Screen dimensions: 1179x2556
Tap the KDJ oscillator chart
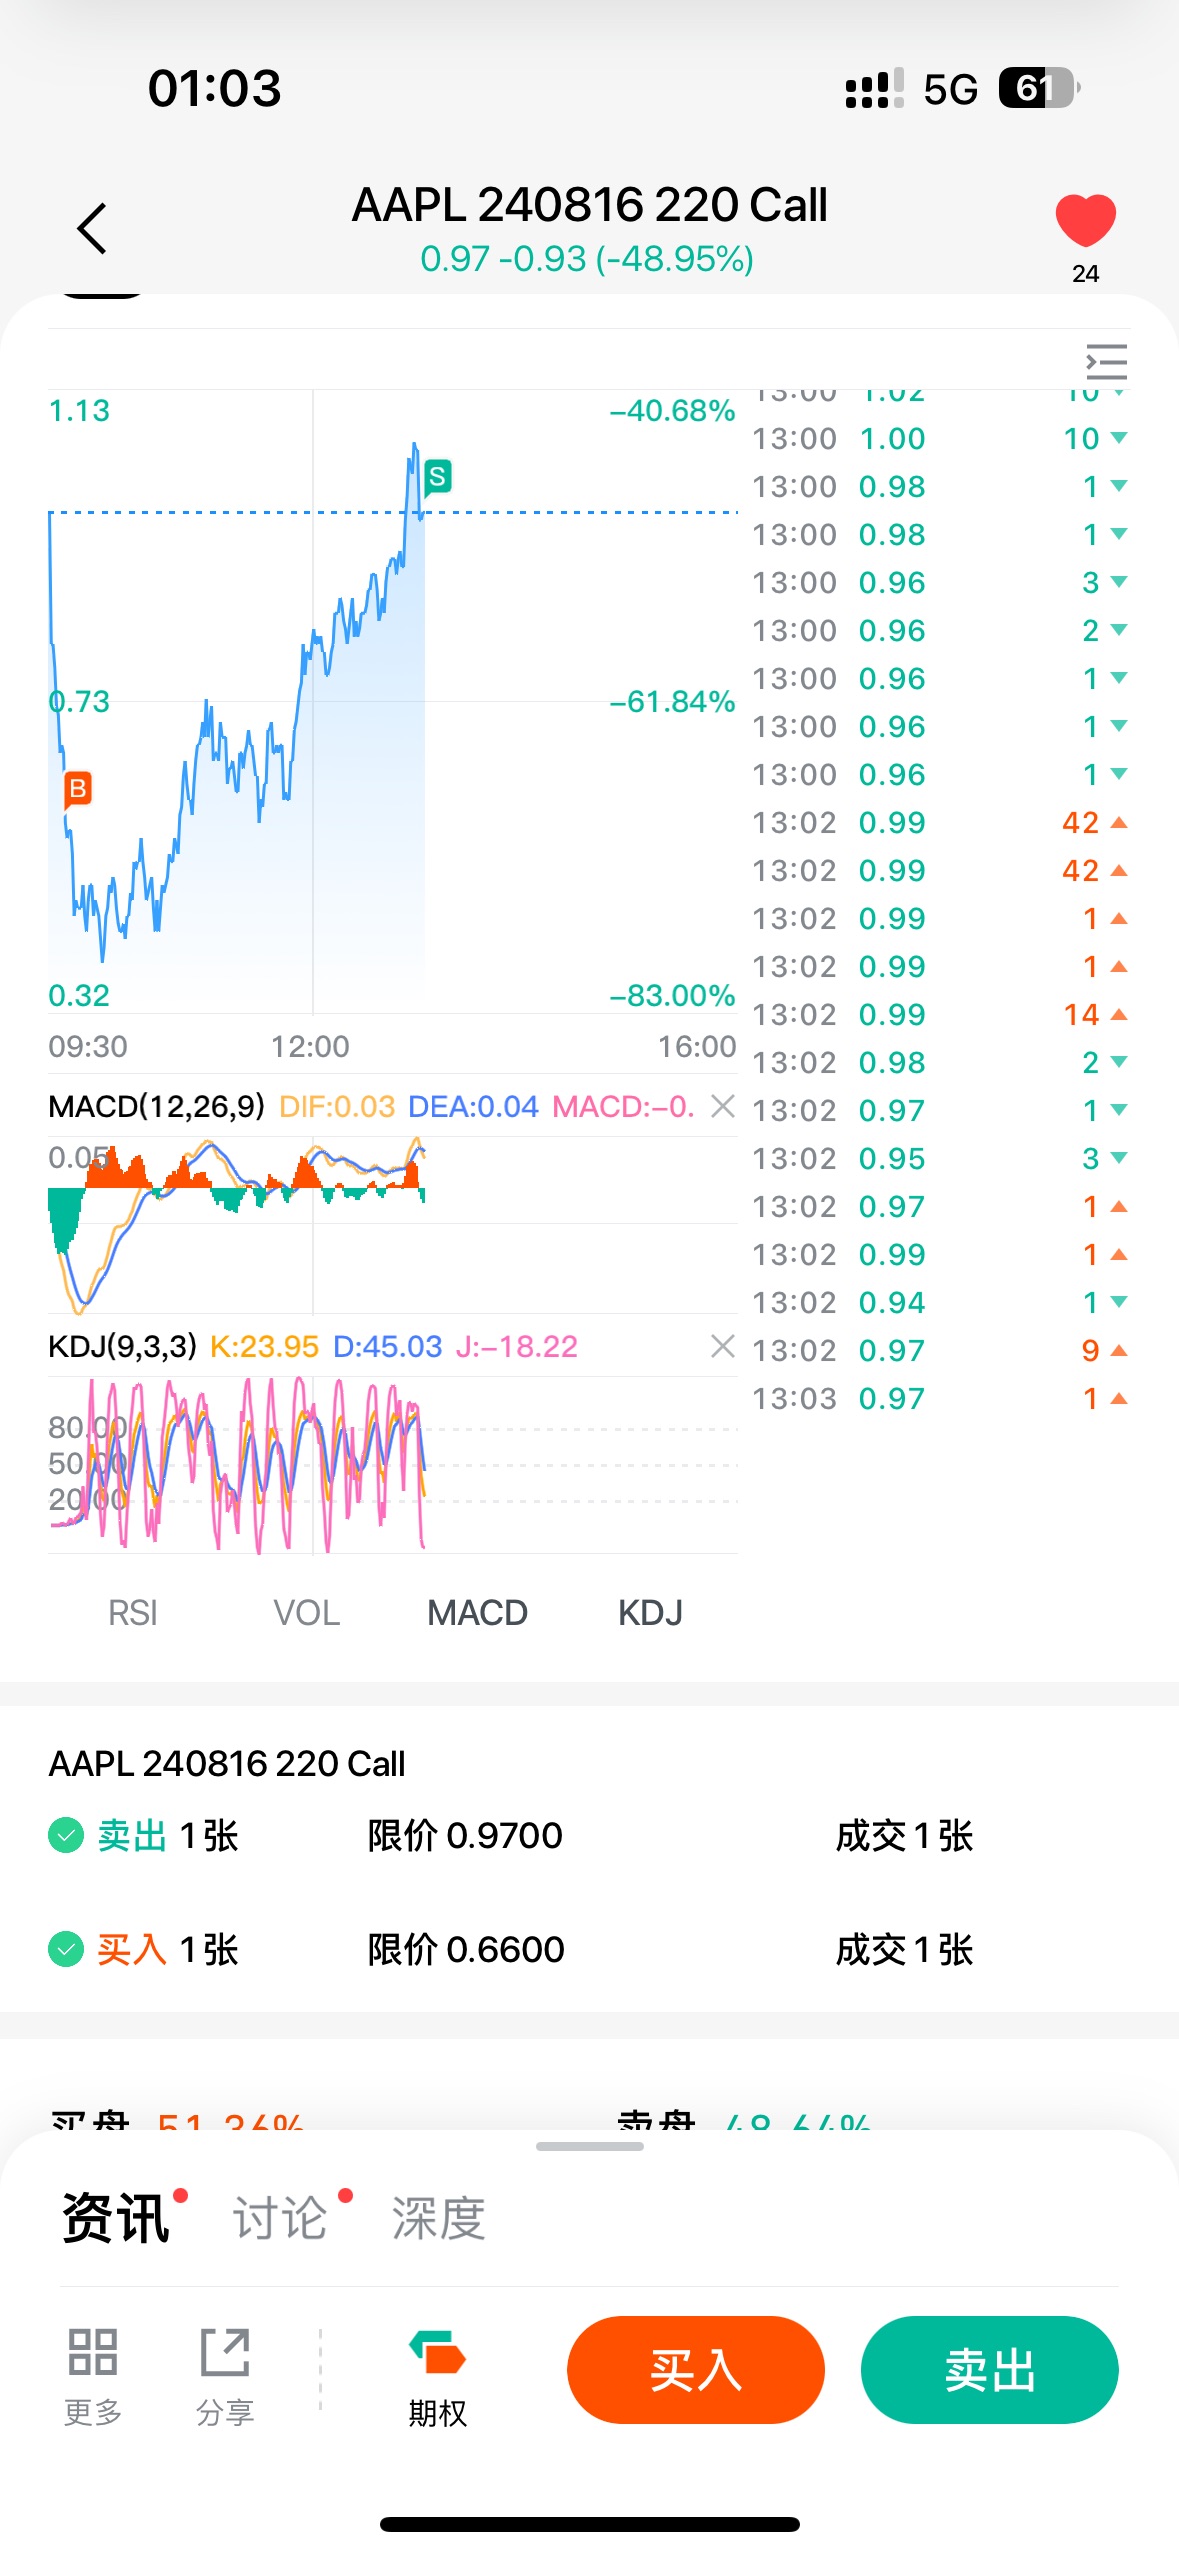[x=393, y=1465]
